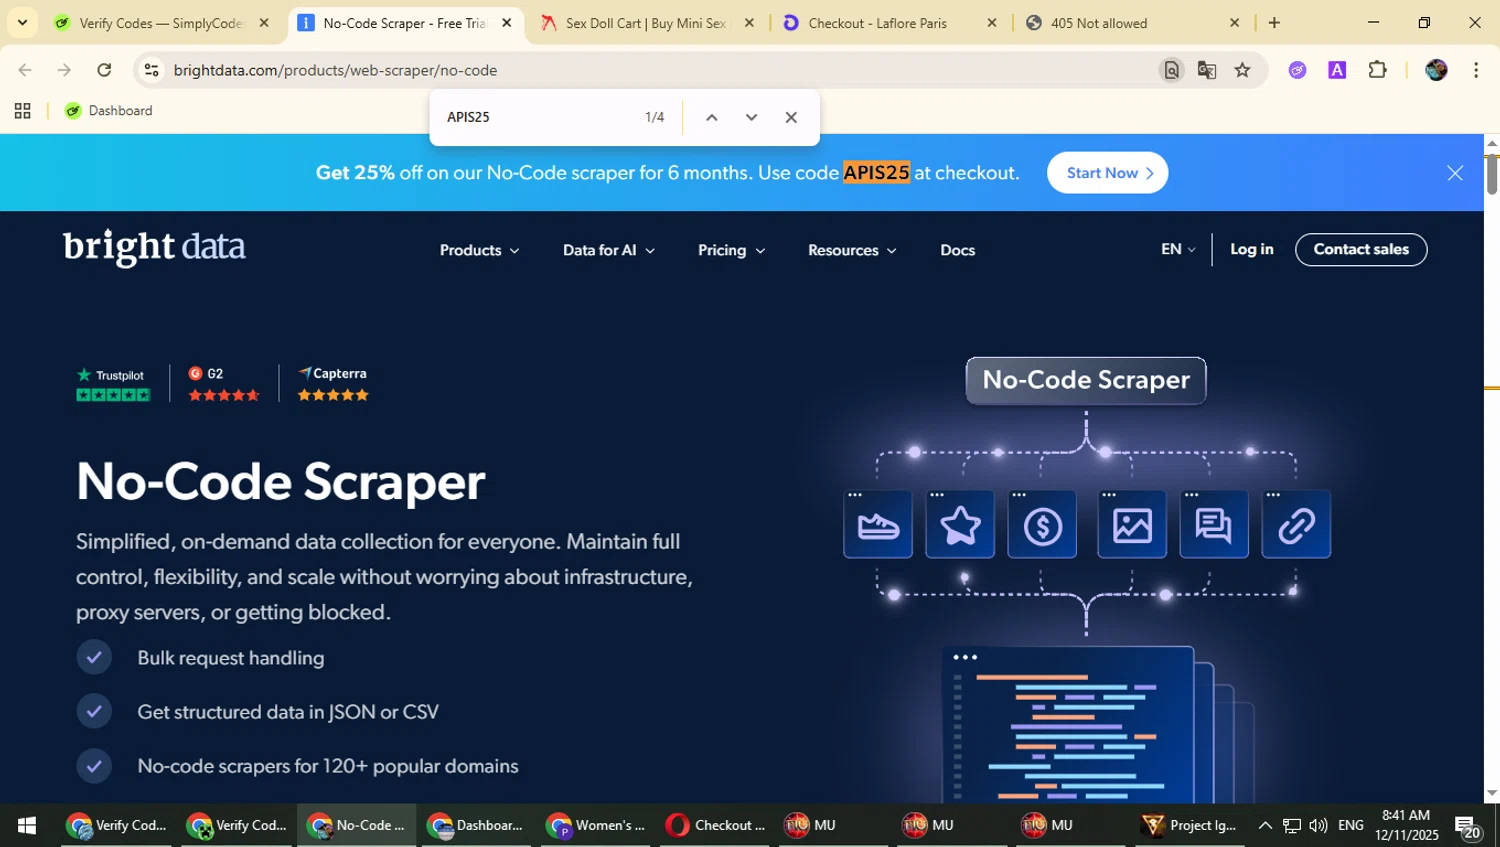Open G2 rating badge

pyautogui.click(x=224, y=384)
